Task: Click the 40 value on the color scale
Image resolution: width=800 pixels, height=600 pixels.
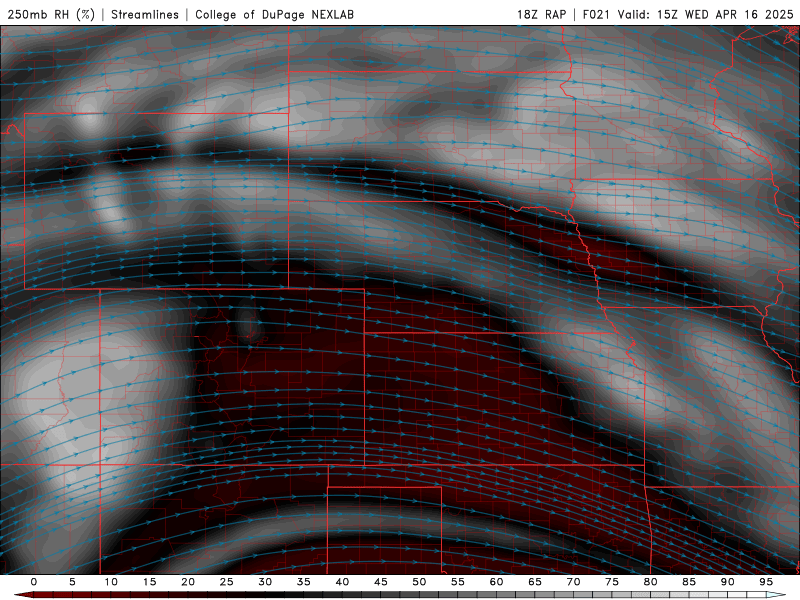Action: pyautogui.click(x=342, y=582)
